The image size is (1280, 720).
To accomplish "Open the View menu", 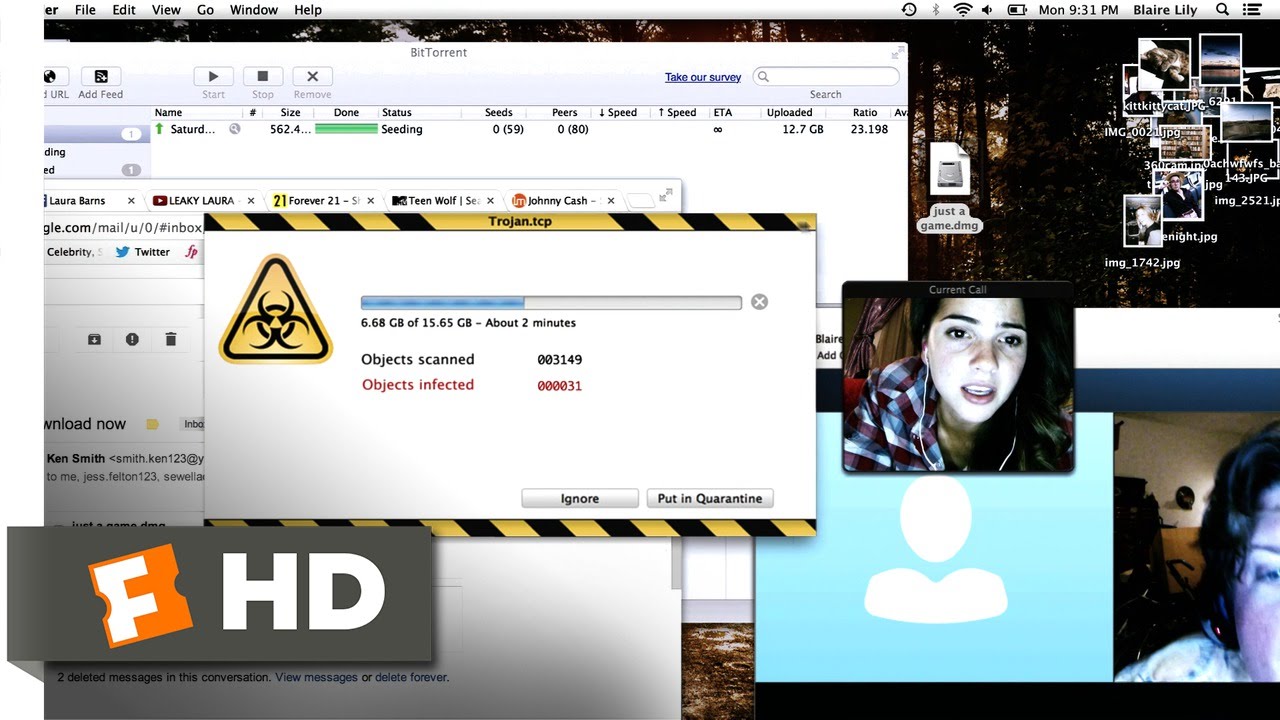I will coord(166,9).
